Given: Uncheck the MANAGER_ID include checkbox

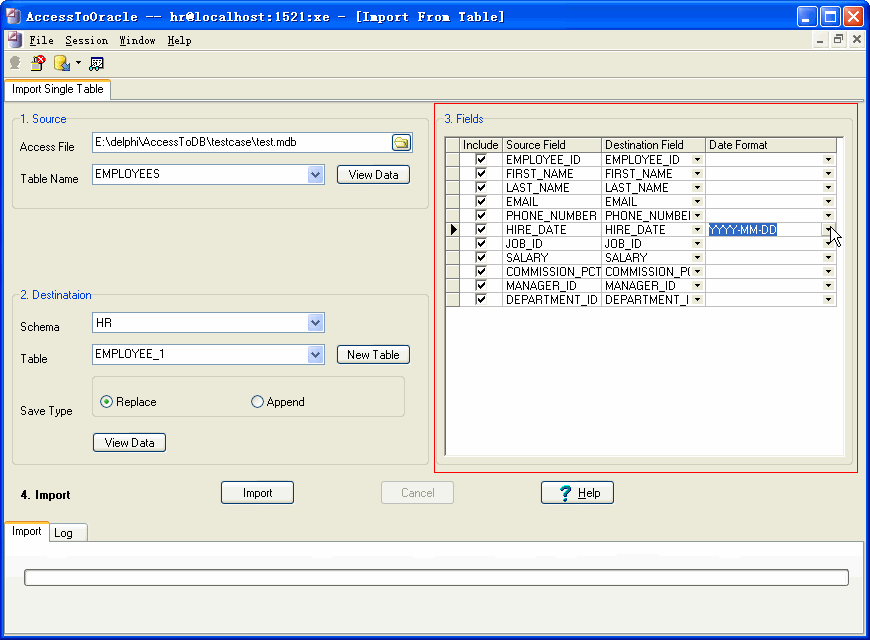Looking at the screenshot, I should [x=481, y=285].
